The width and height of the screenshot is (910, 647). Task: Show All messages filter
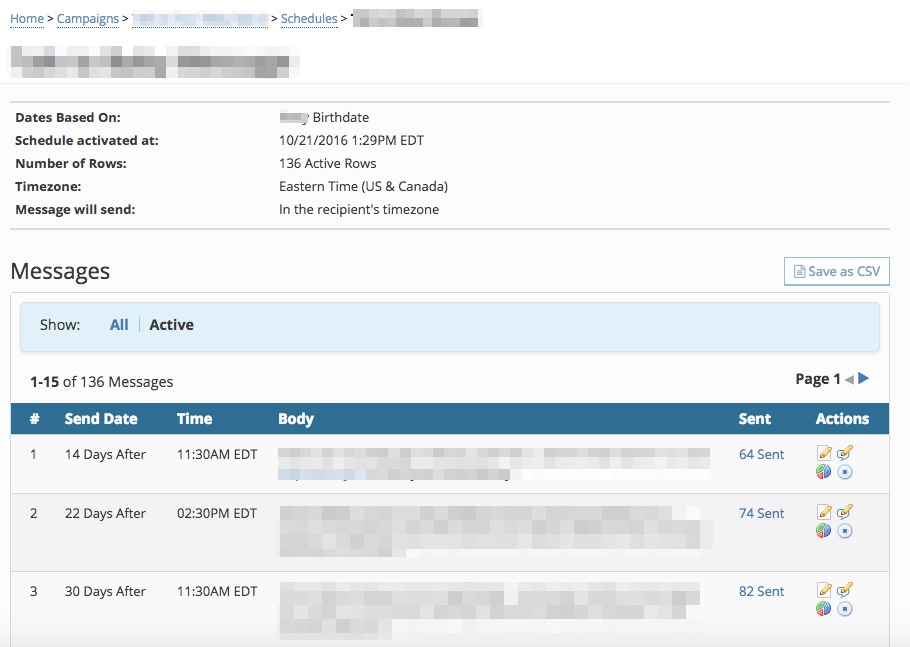click(119, 325)
